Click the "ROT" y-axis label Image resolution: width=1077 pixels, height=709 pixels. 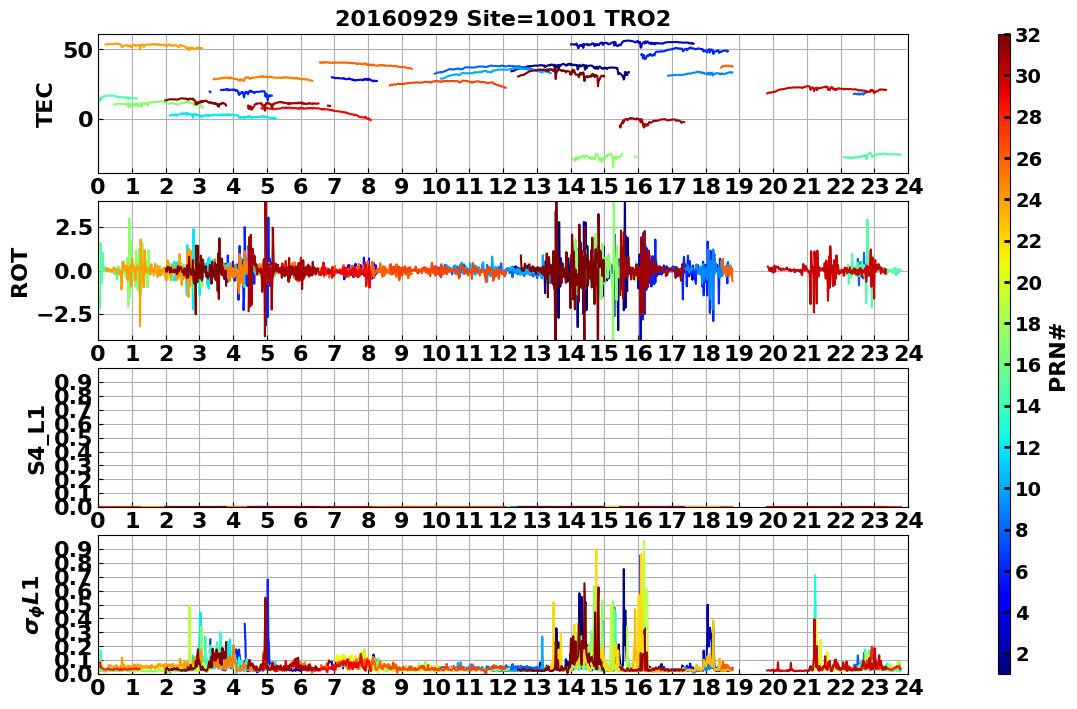point(20,273)
